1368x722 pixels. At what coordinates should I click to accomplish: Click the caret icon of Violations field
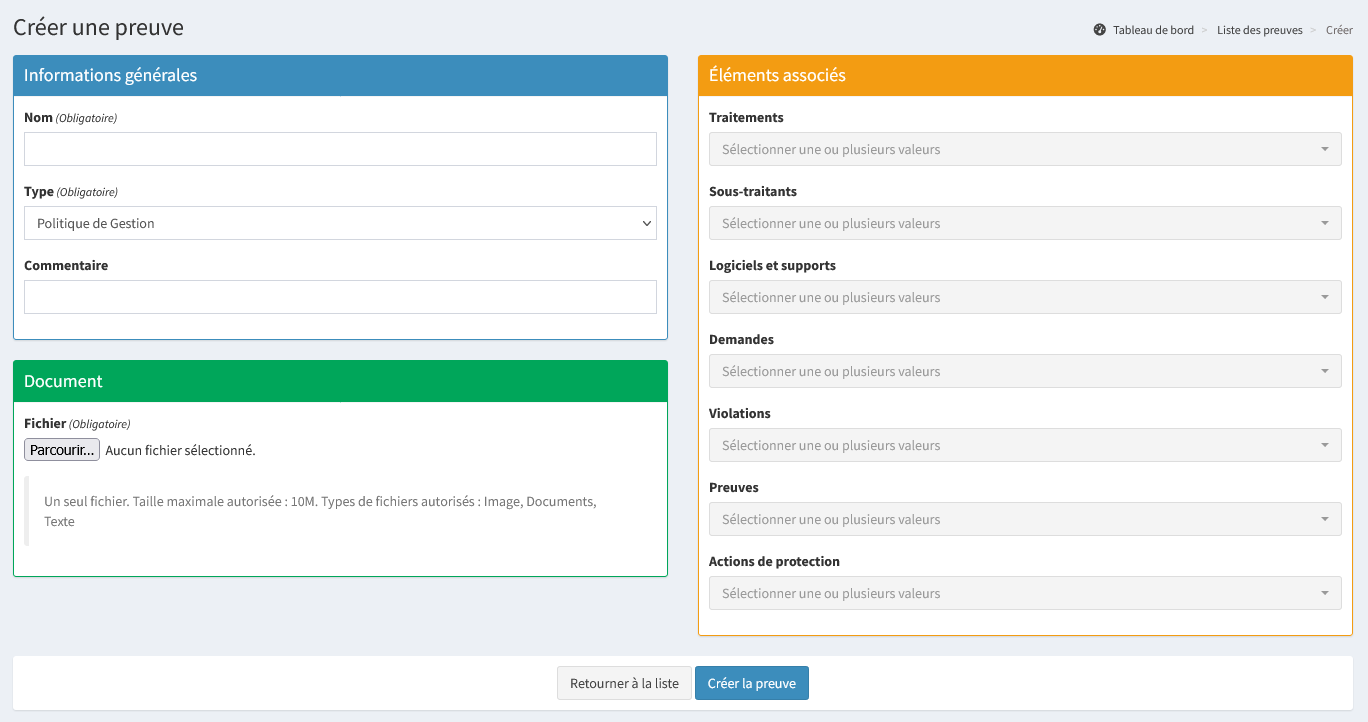[x=1325, y=445]
